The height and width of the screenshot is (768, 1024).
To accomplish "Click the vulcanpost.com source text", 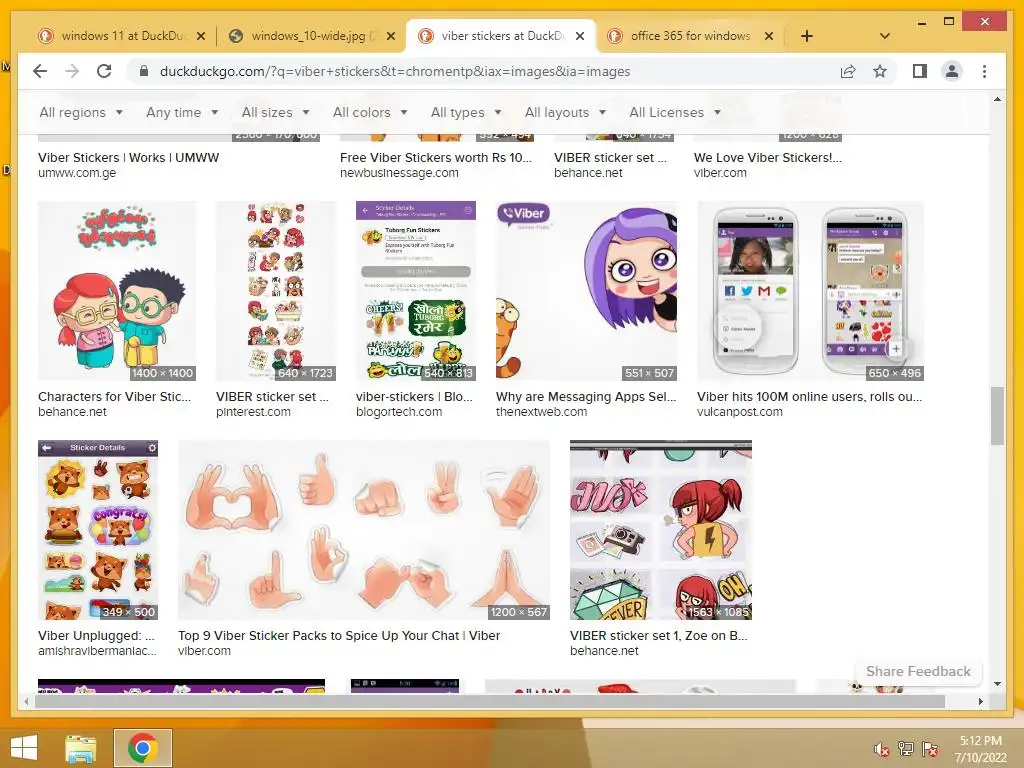I will [x=739, y=412].
